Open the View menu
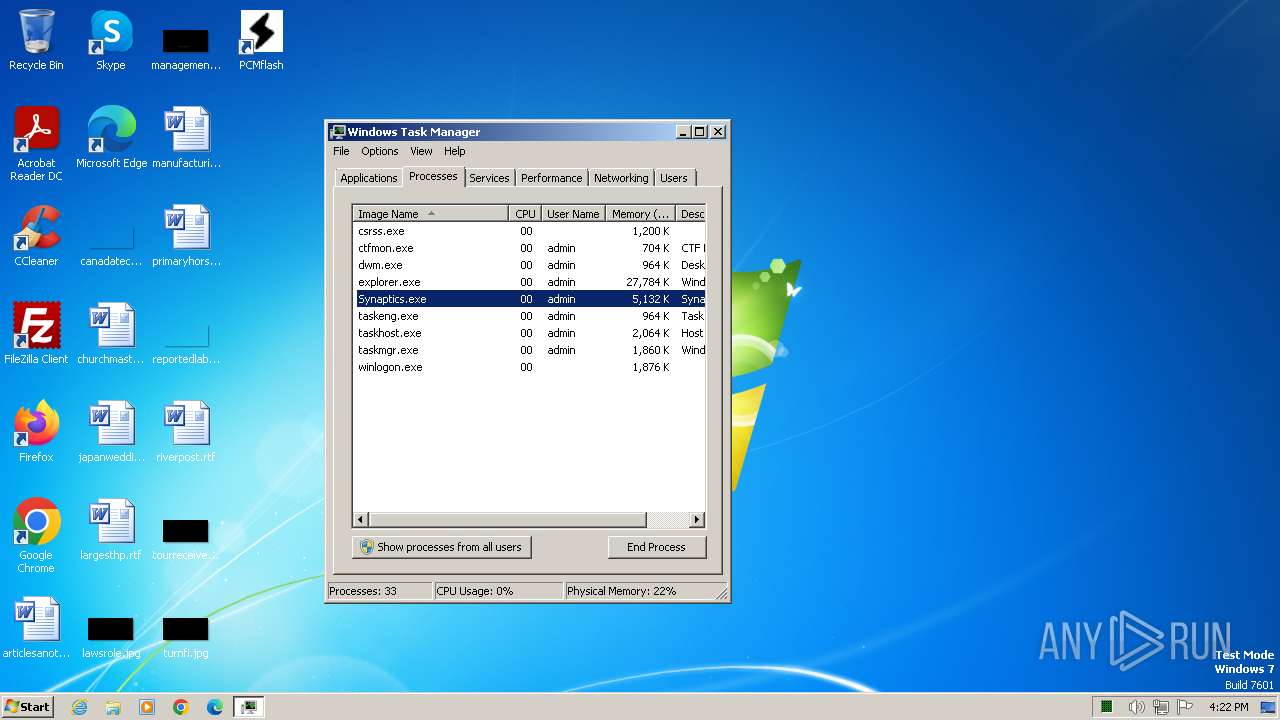The image size is (1280, 720). click(421, 151)
